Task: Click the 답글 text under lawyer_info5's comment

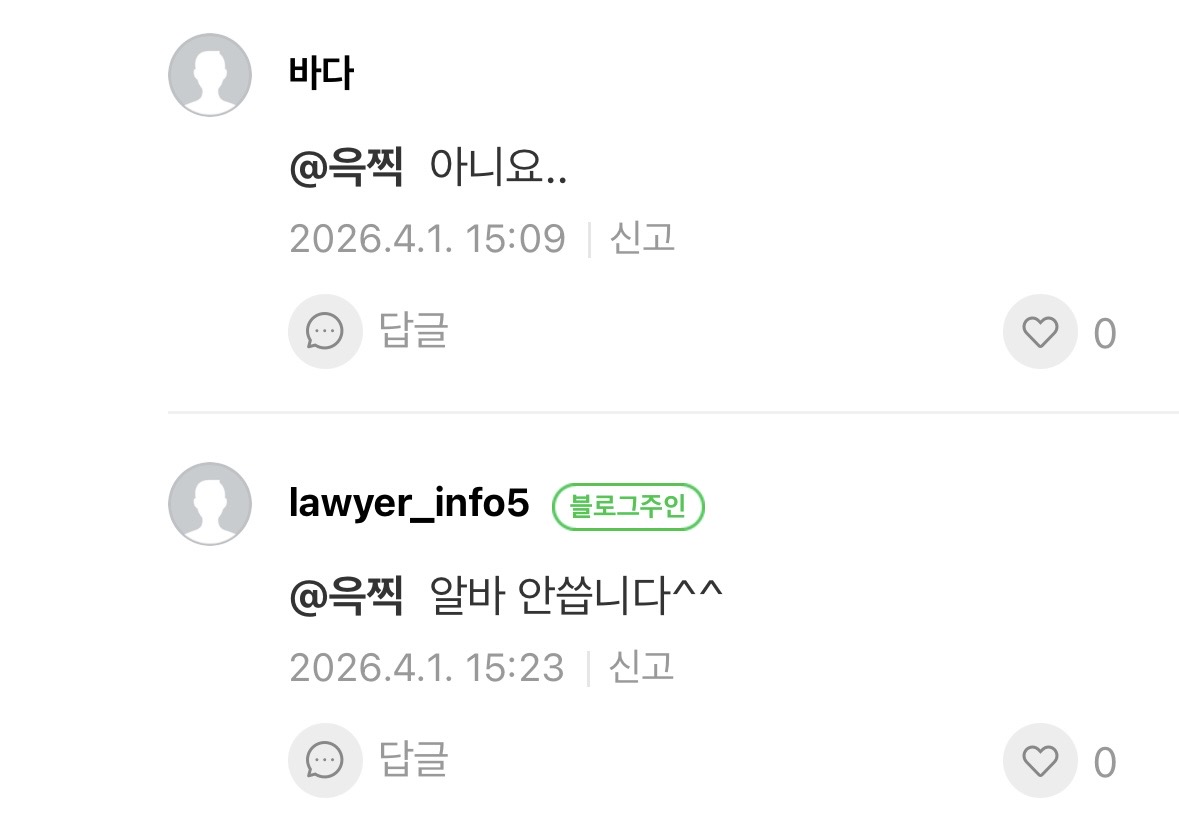Action: tap(414, 760)
